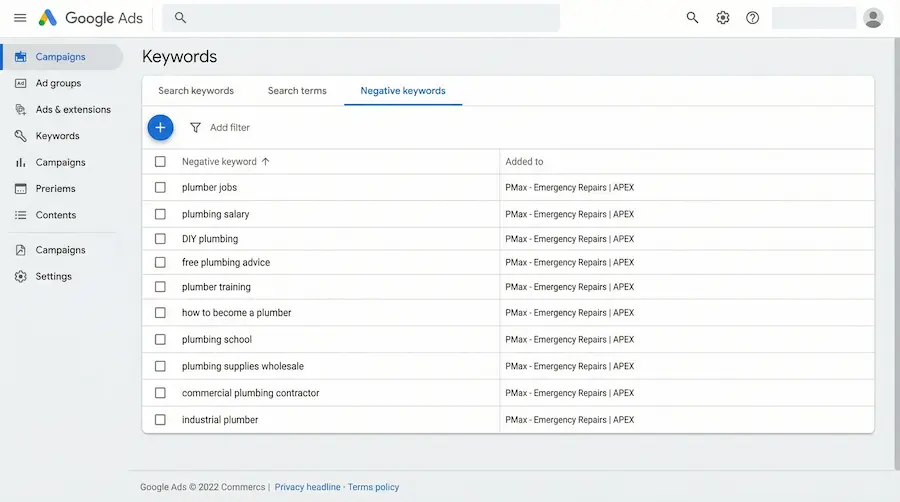Open Contents in the sidebar
Screen dimensions: 900x502
click(56, 215)
